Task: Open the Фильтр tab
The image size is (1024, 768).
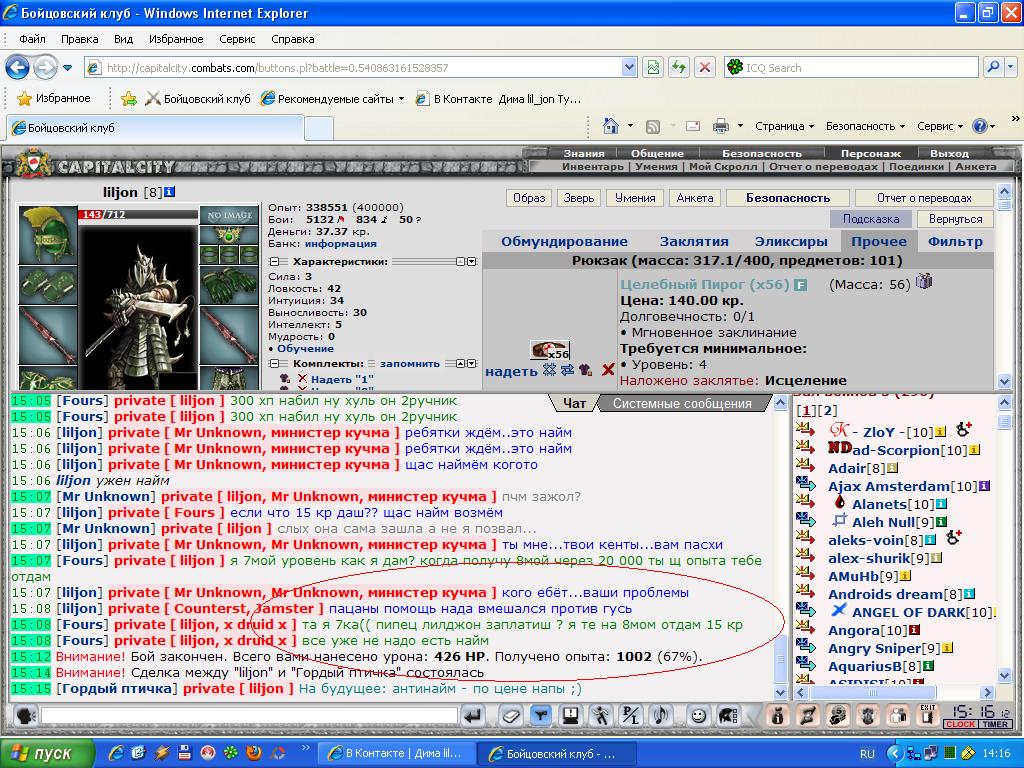Action: click(x=955, y=241)
